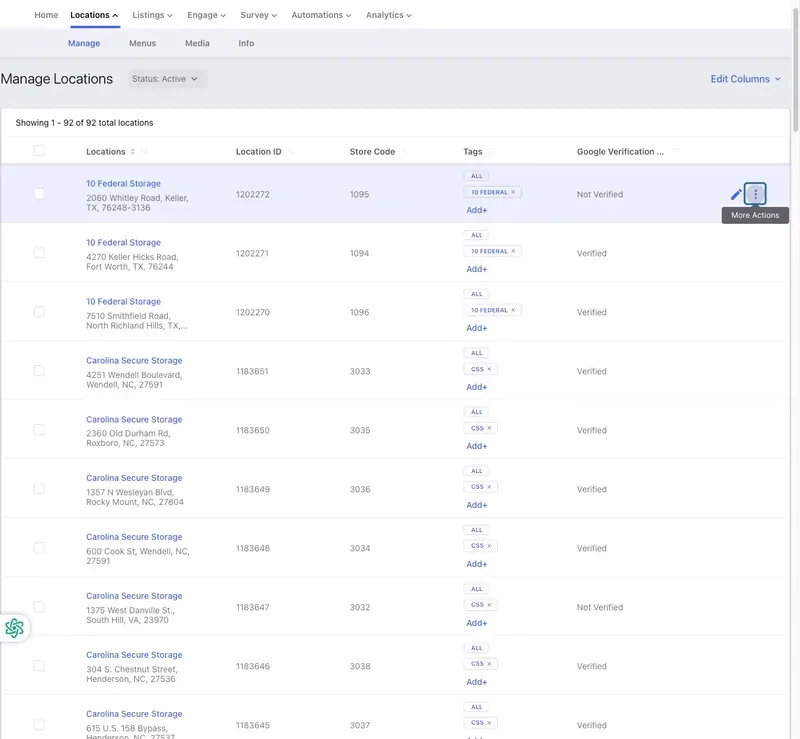Expand the Survey menu
This screenshot has height=739, width=800.
click(x=259, y=15)
